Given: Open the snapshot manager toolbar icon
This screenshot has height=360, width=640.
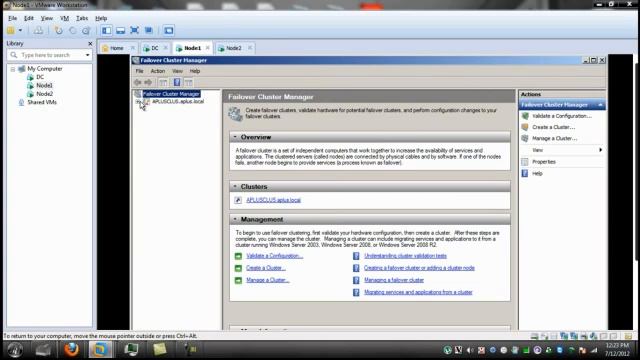Looking at the screenshot, I should click(86, 31).
